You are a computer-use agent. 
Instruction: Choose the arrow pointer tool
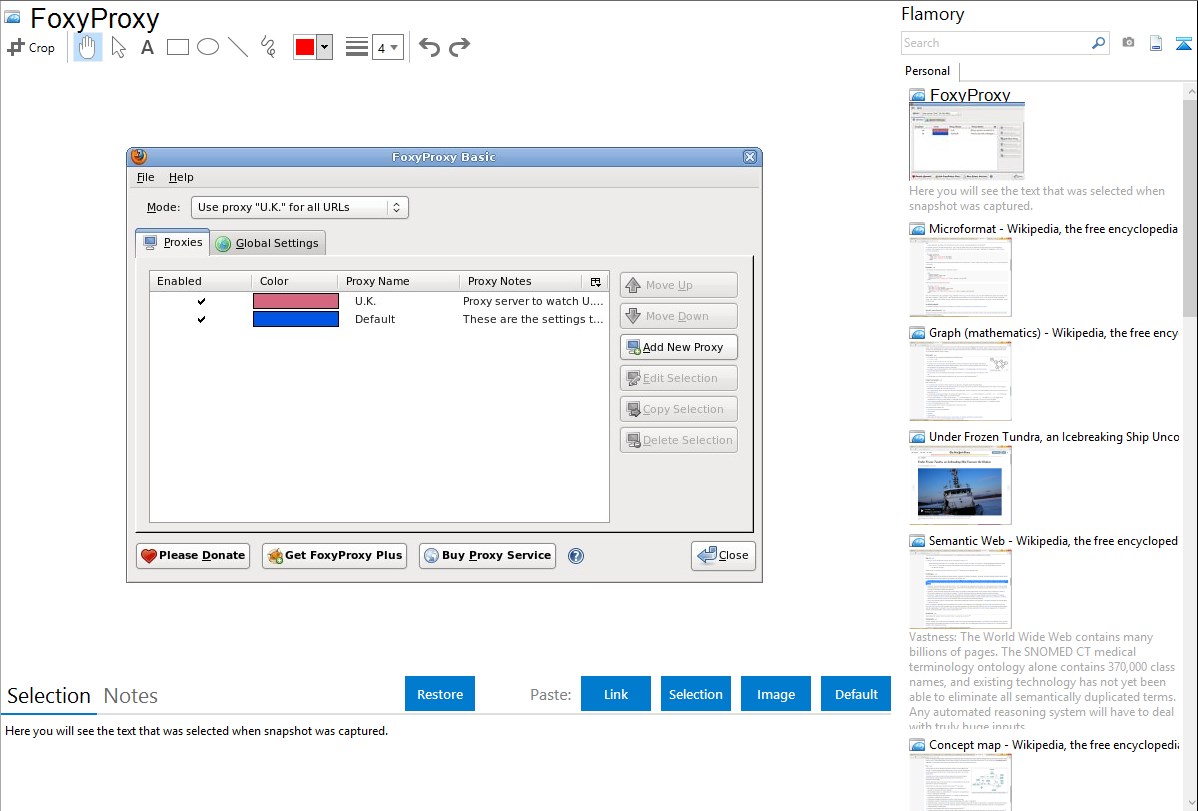click(x=118, y=47)
